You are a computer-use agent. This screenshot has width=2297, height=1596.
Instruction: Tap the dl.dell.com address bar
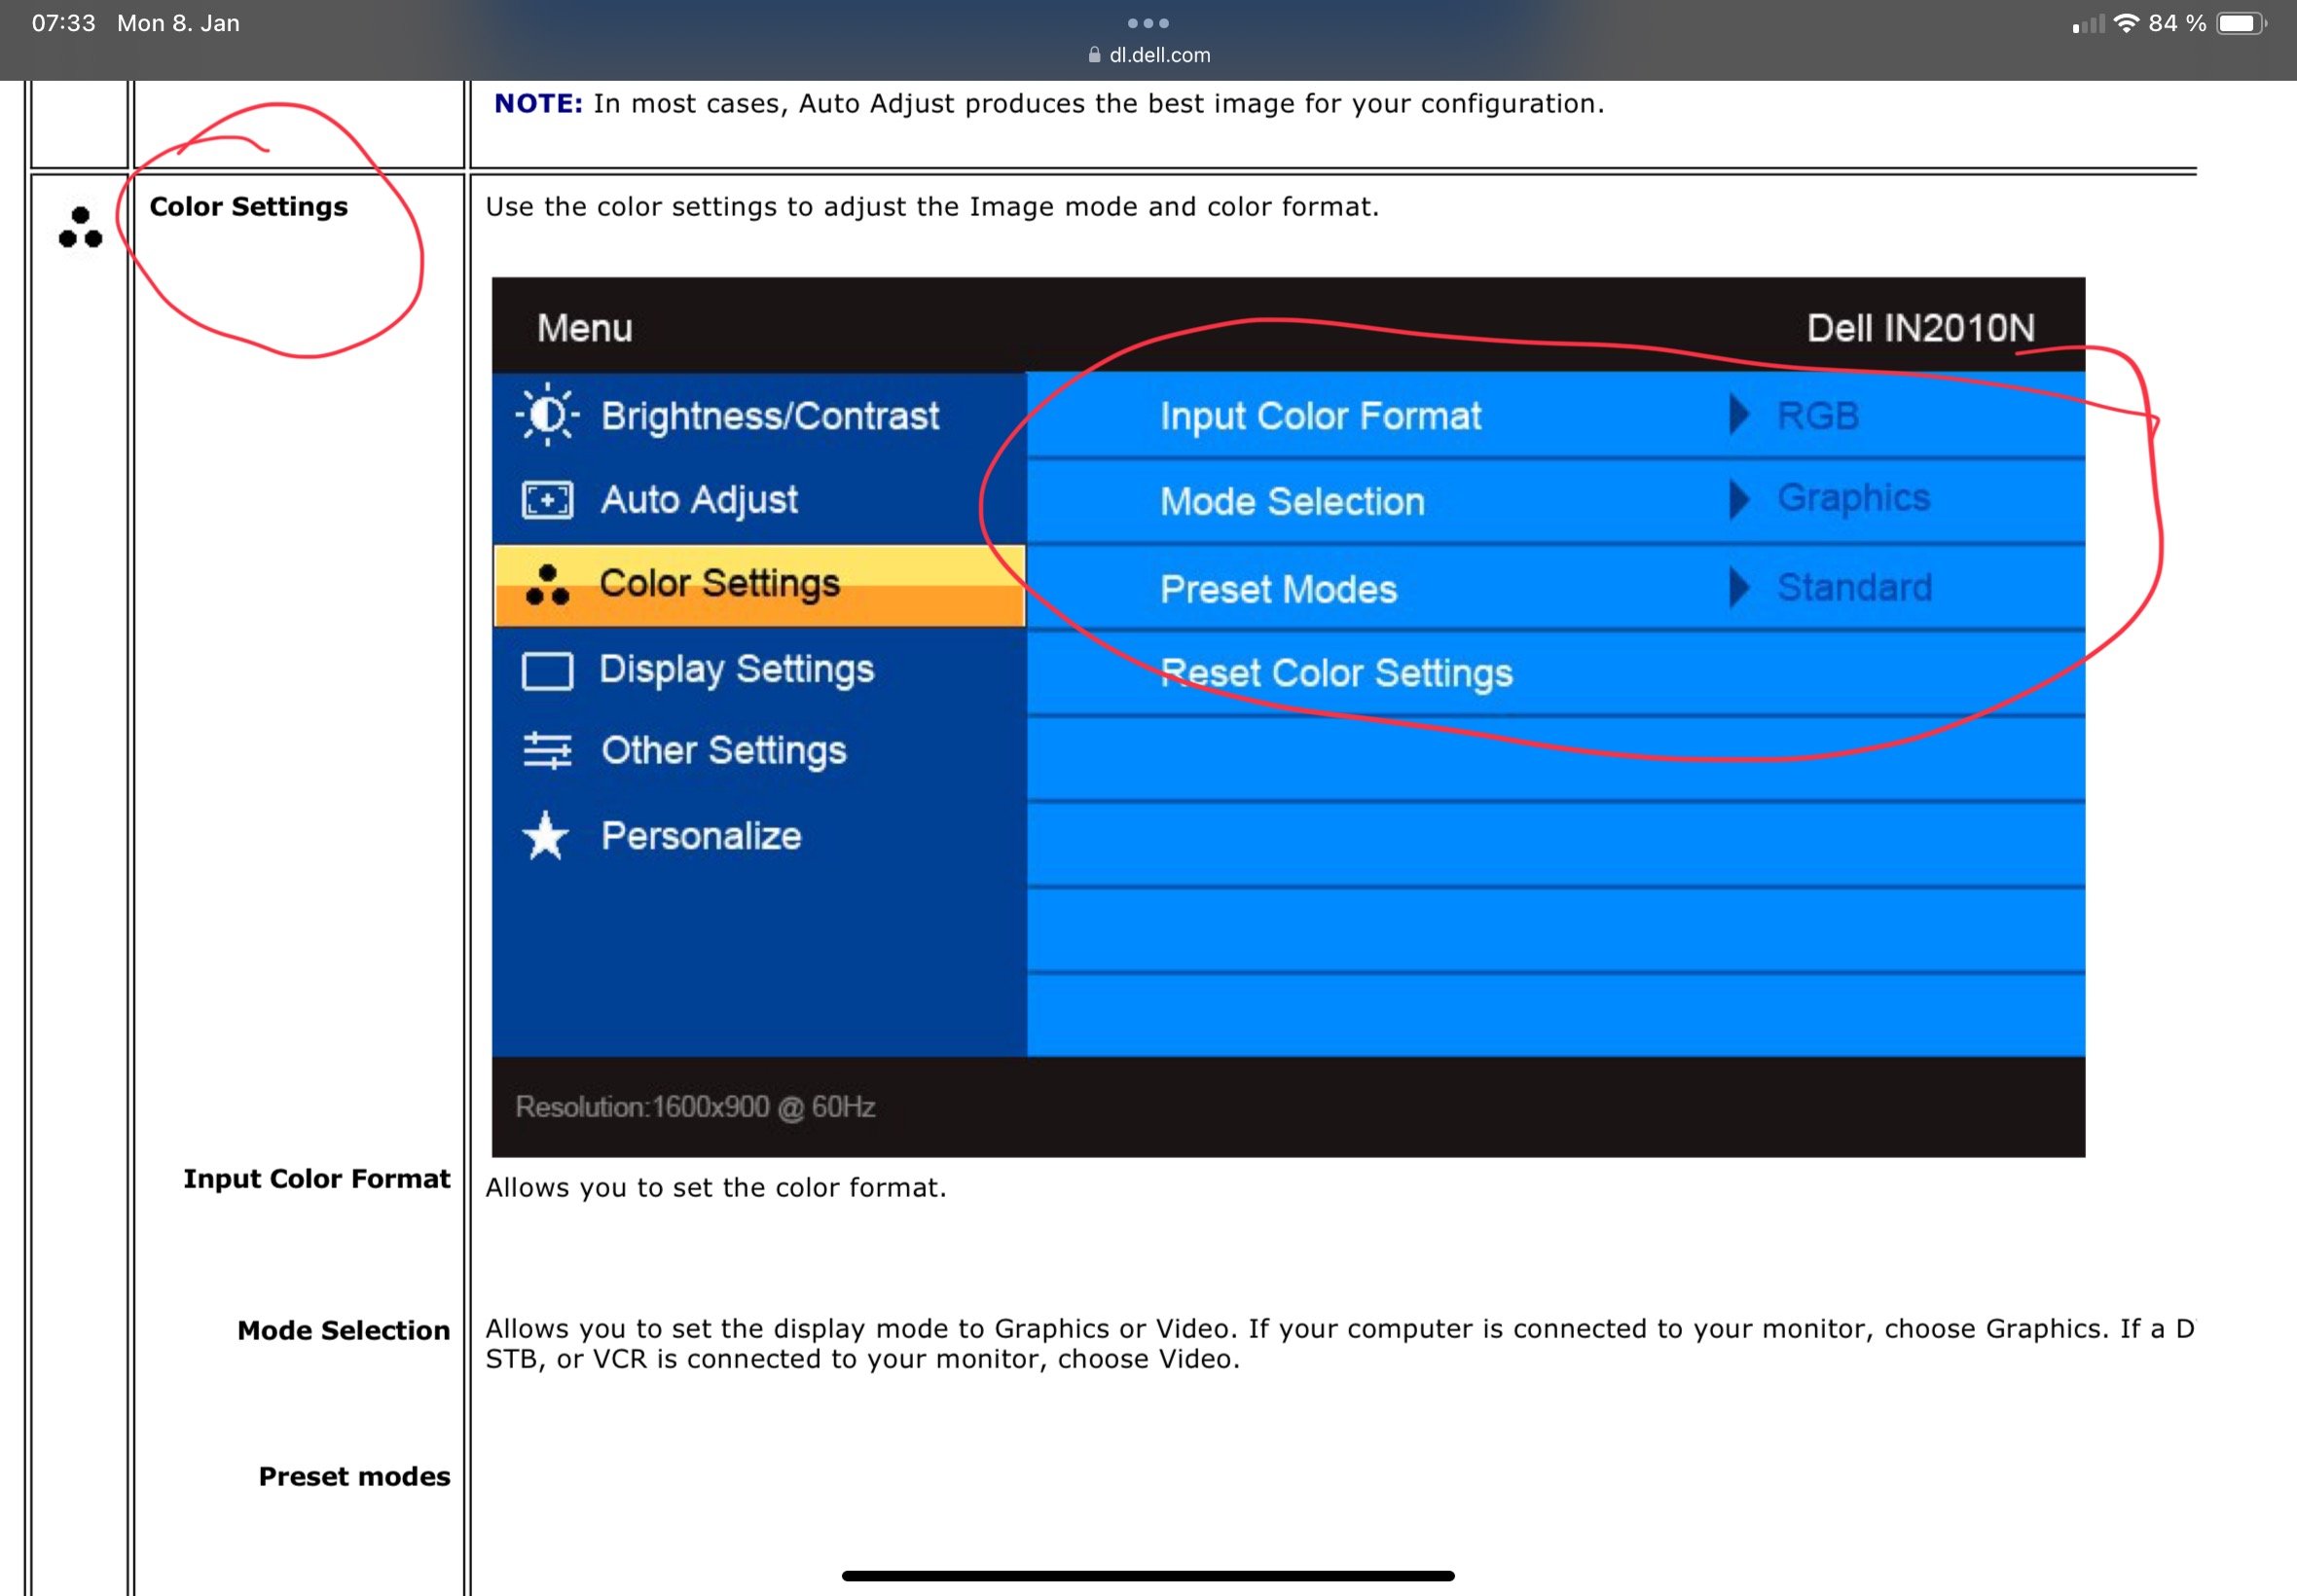point(1149,55)
